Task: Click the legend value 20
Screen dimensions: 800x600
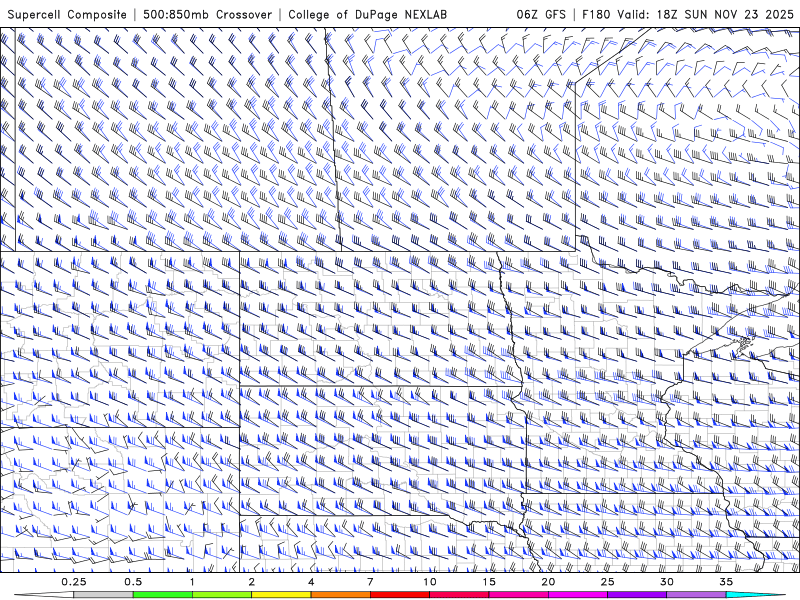Action: pyautogui.click(x=548, y=582)
